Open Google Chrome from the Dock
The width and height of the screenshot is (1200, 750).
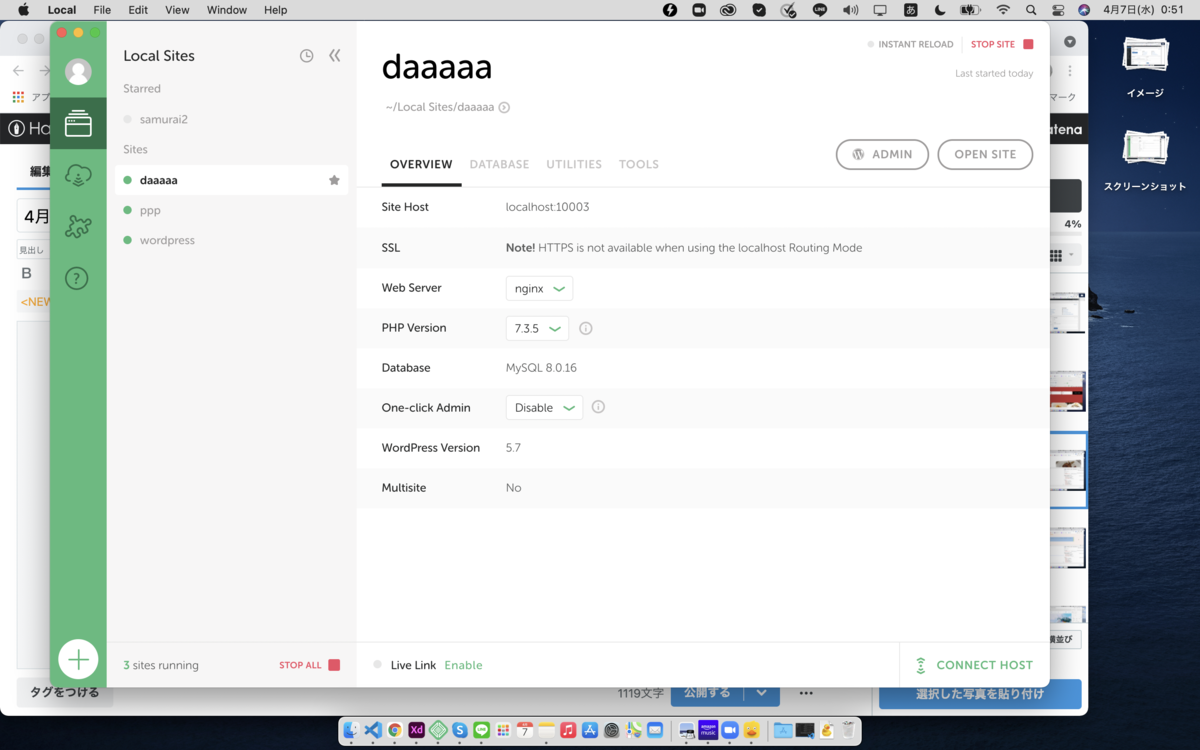point(395,731)
